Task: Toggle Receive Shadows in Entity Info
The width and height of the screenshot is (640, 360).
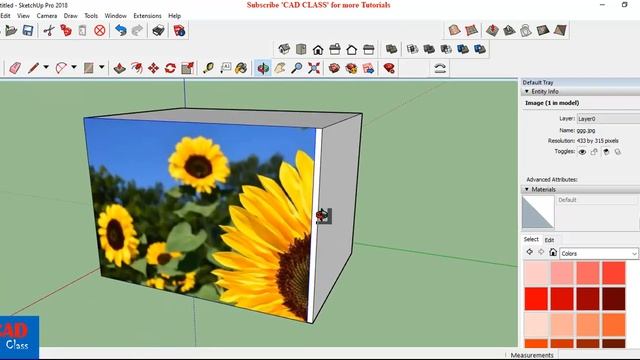Action: point(618,152)
